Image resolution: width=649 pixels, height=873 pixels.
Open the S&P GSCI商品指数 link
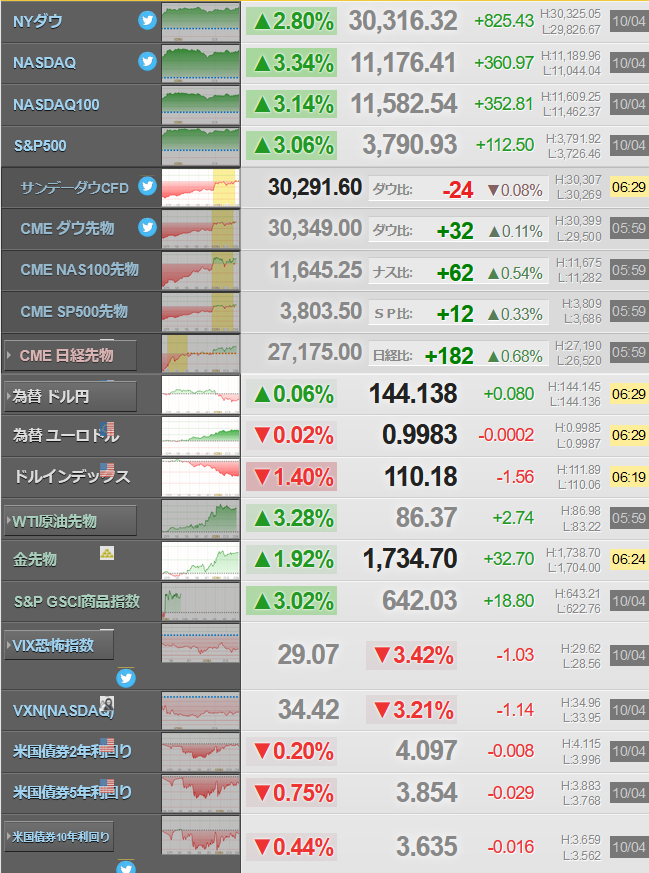coord(77,601)
